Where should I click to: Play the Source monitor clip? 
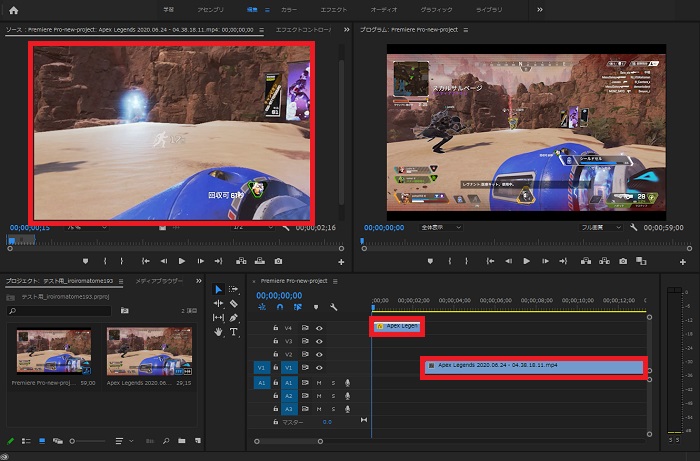[182, 261]
